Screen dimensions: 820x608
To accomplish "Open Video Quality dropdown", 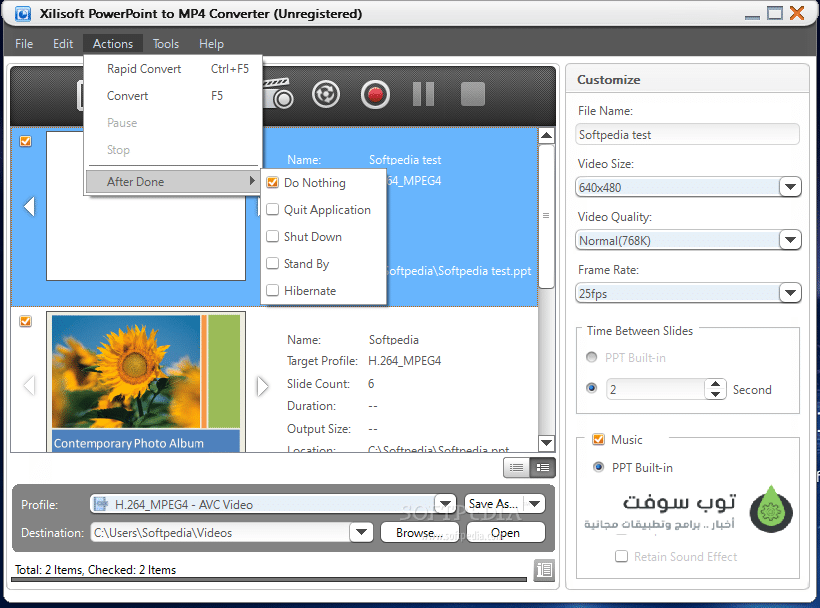I will tap(790, 240).
